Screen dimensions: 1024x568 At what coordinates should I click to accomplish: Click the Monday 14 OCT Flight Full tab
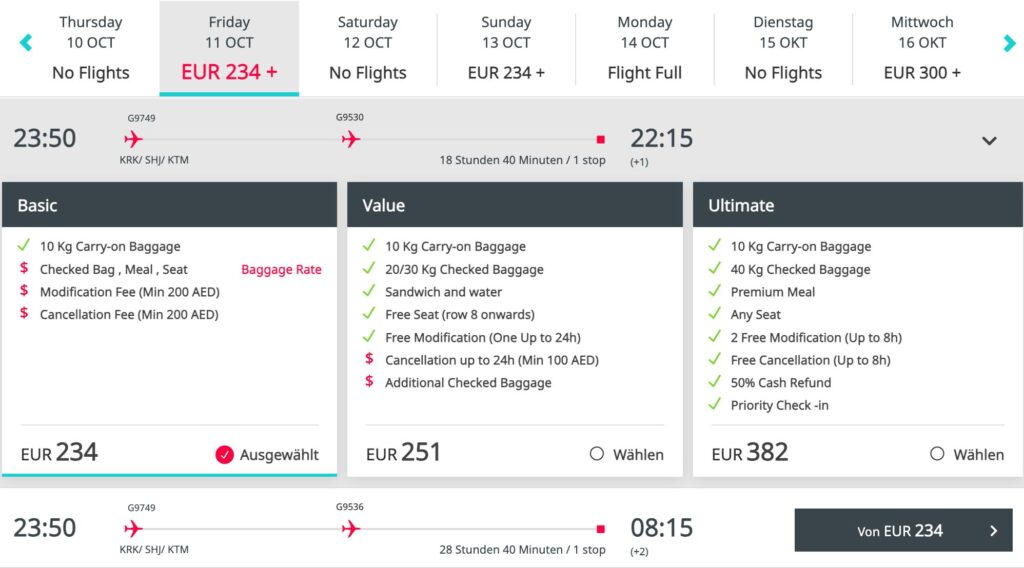pos(644,48)
